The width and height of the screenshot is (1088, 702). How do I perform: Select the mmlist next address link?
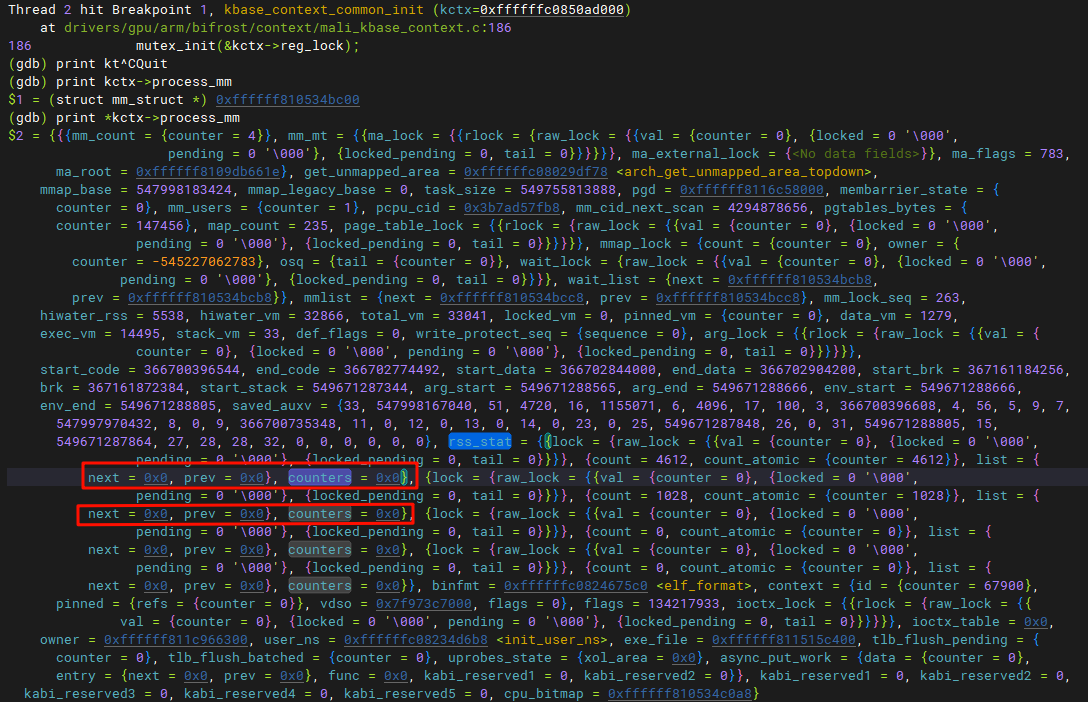tap(511, 298)
